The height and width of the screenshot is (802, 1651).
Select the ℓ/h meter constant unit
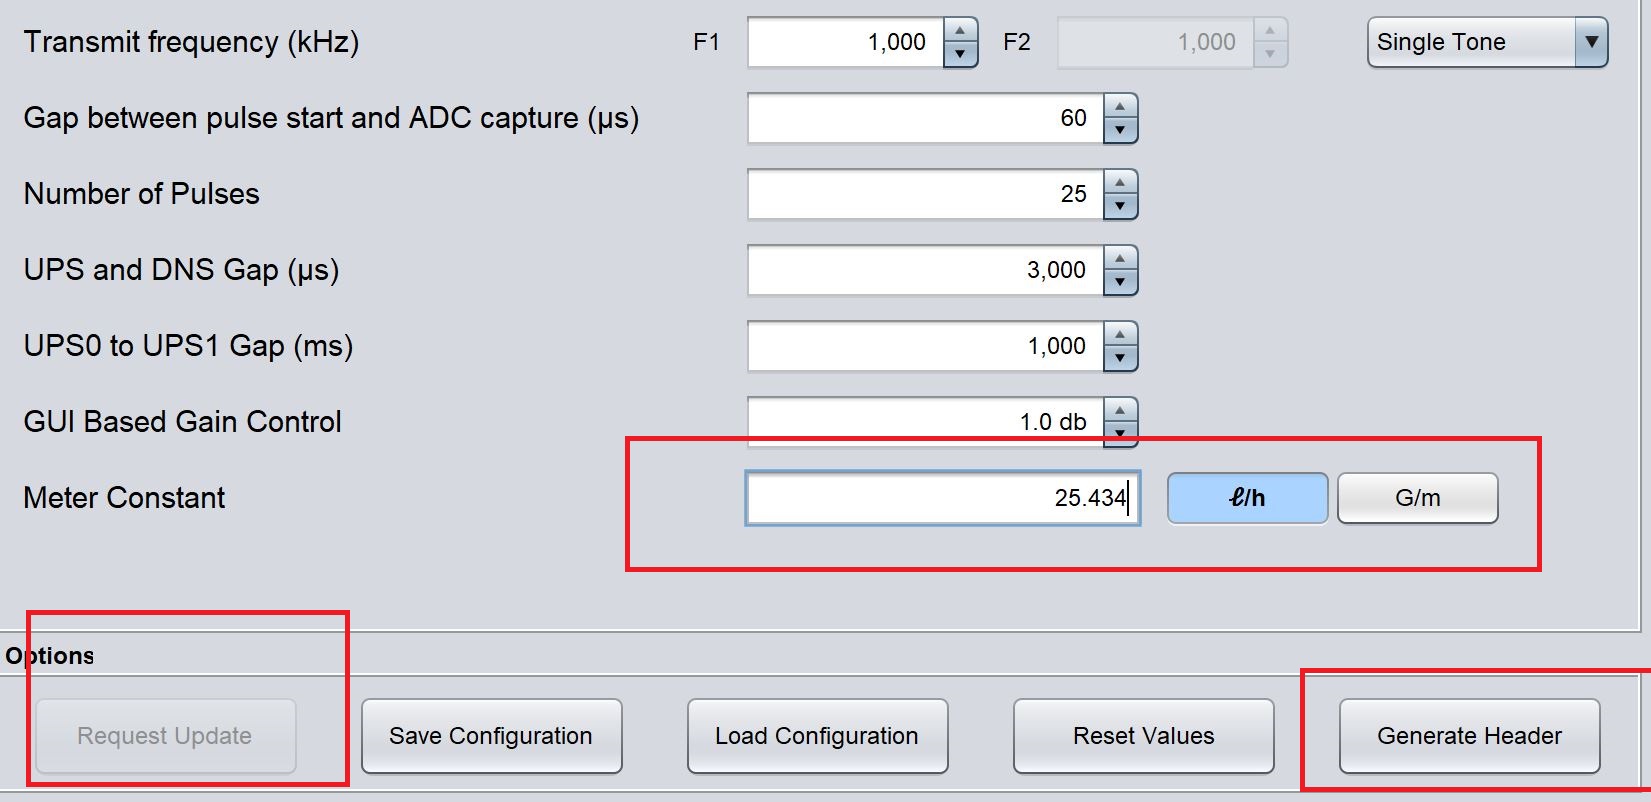pyautogui.click(x=1247, y=498)
